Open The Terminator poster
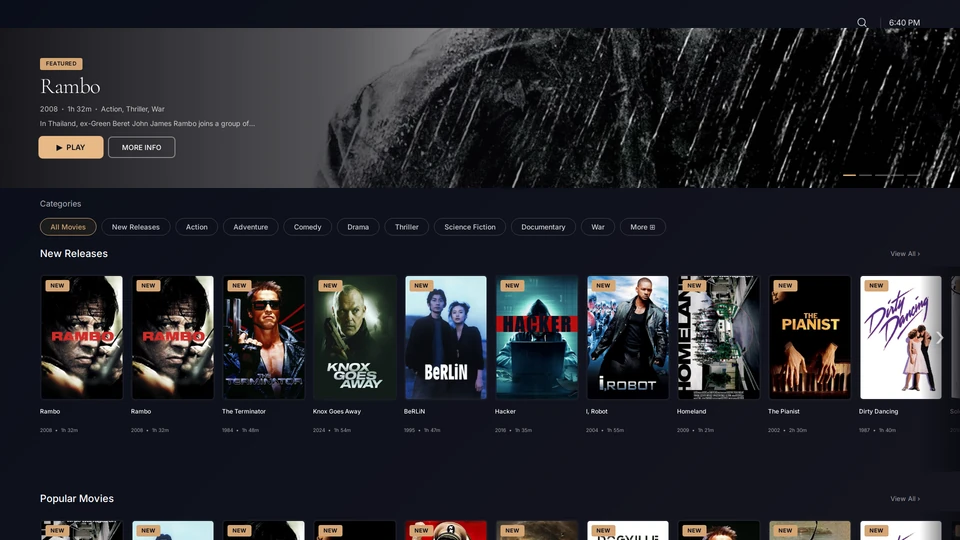 coord(263,337)
